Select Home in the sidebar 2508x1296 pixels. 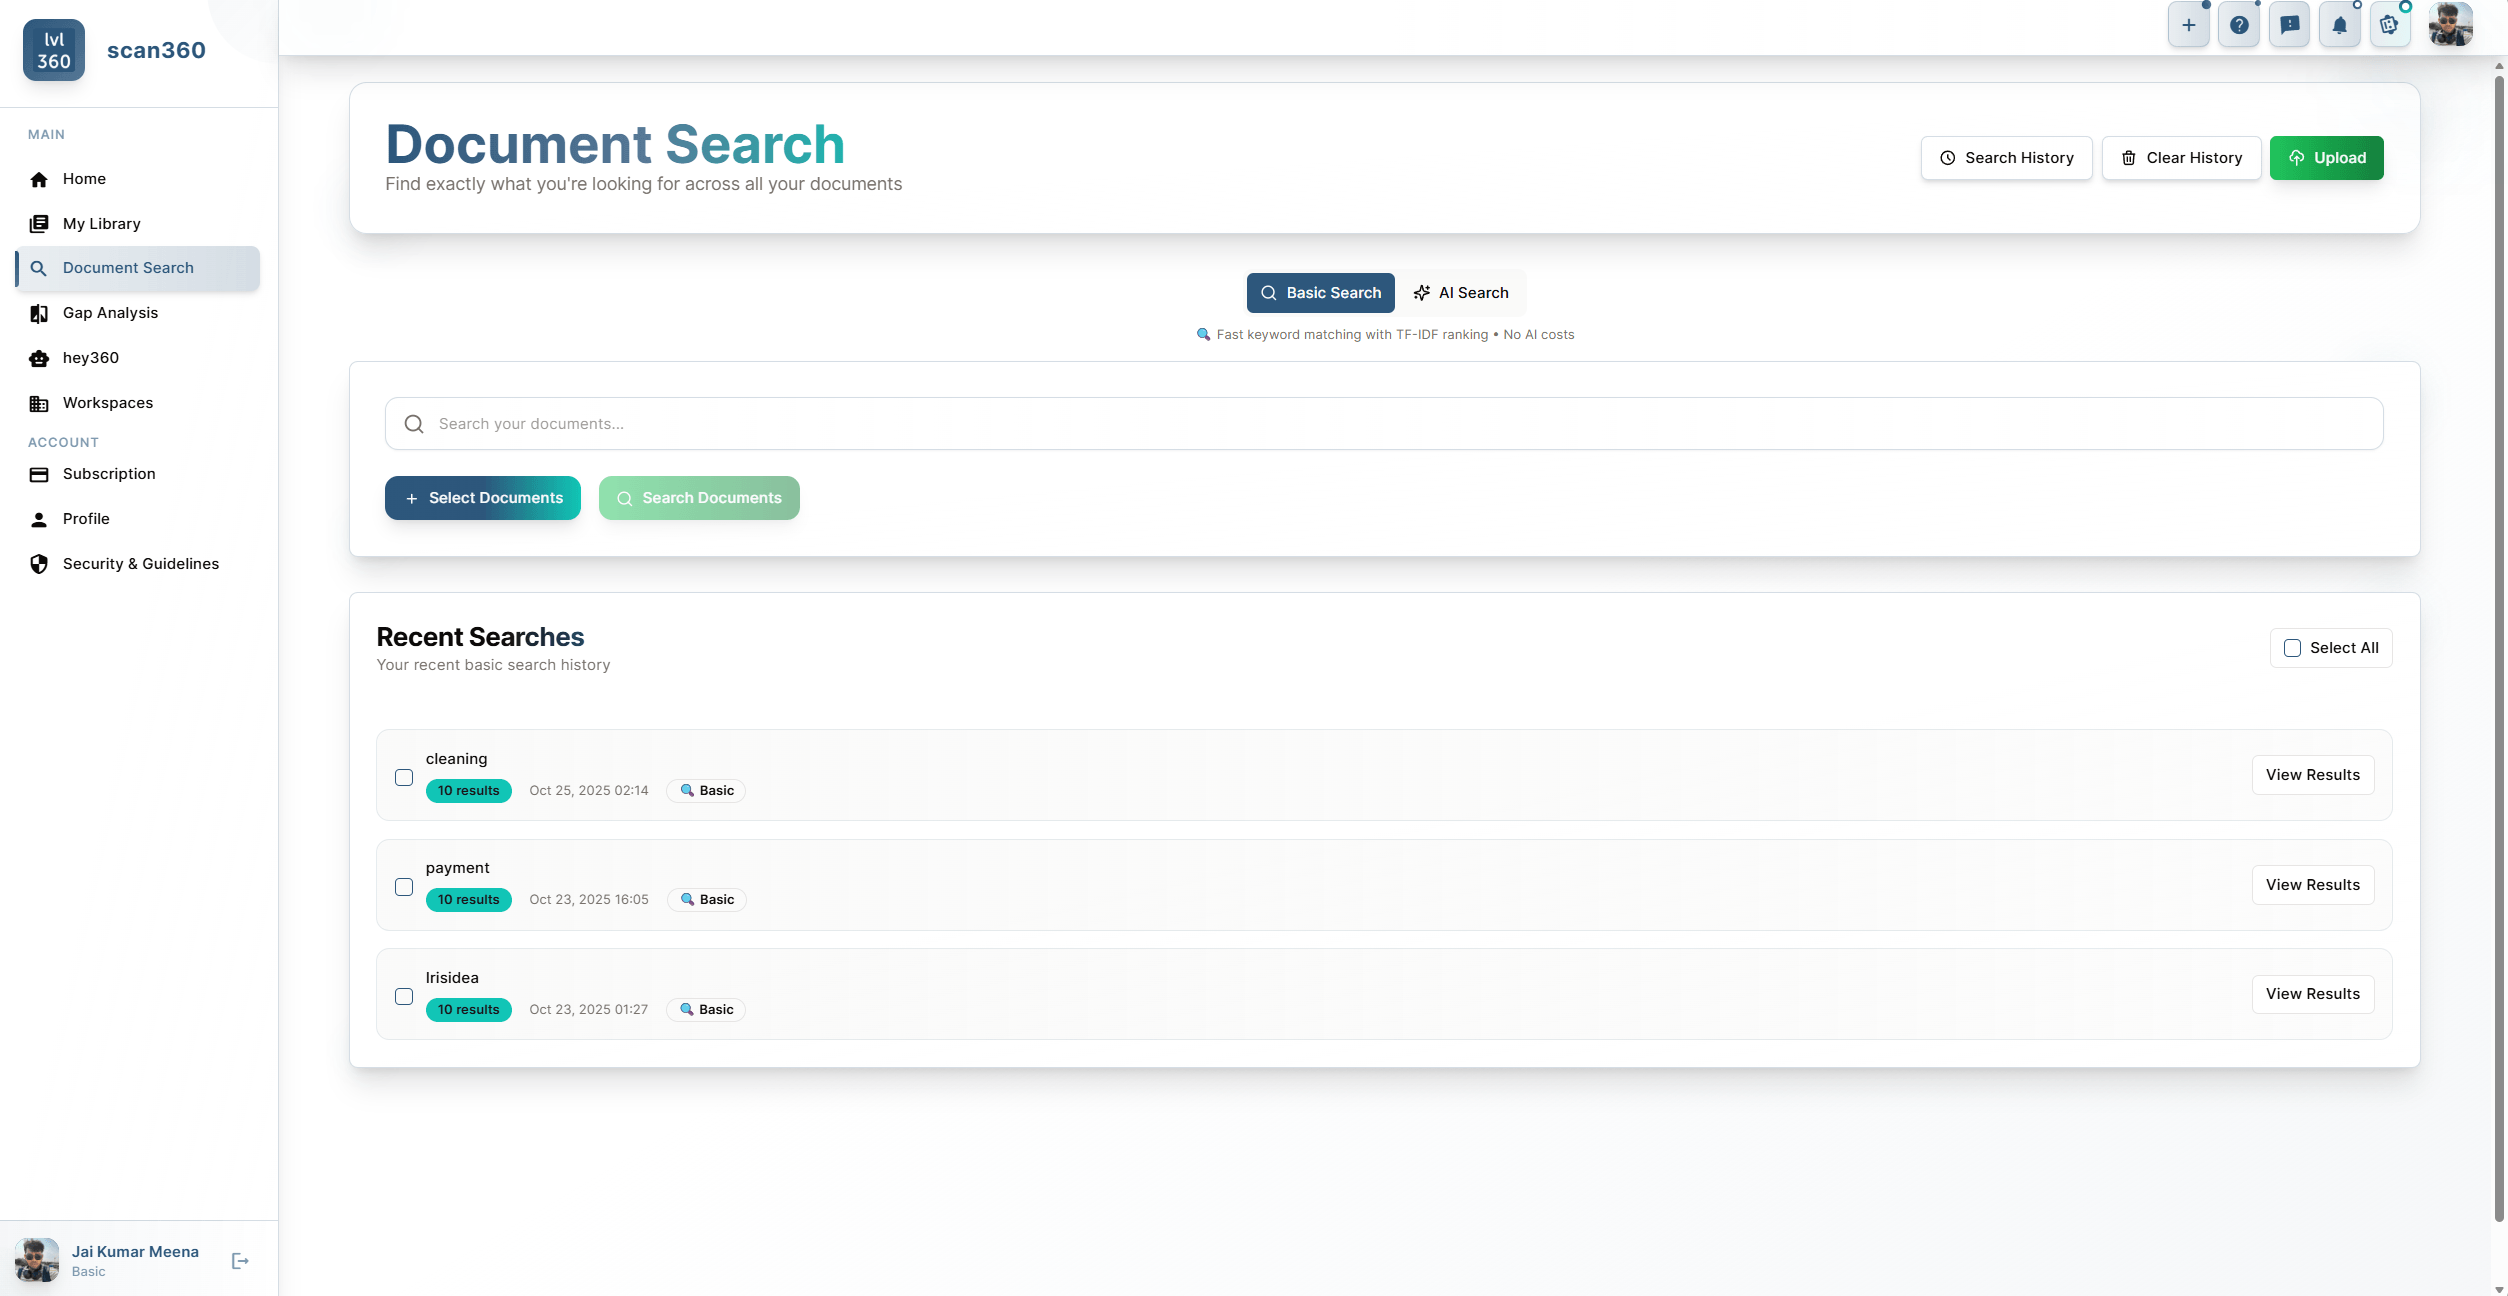click(x=85, y=179)
